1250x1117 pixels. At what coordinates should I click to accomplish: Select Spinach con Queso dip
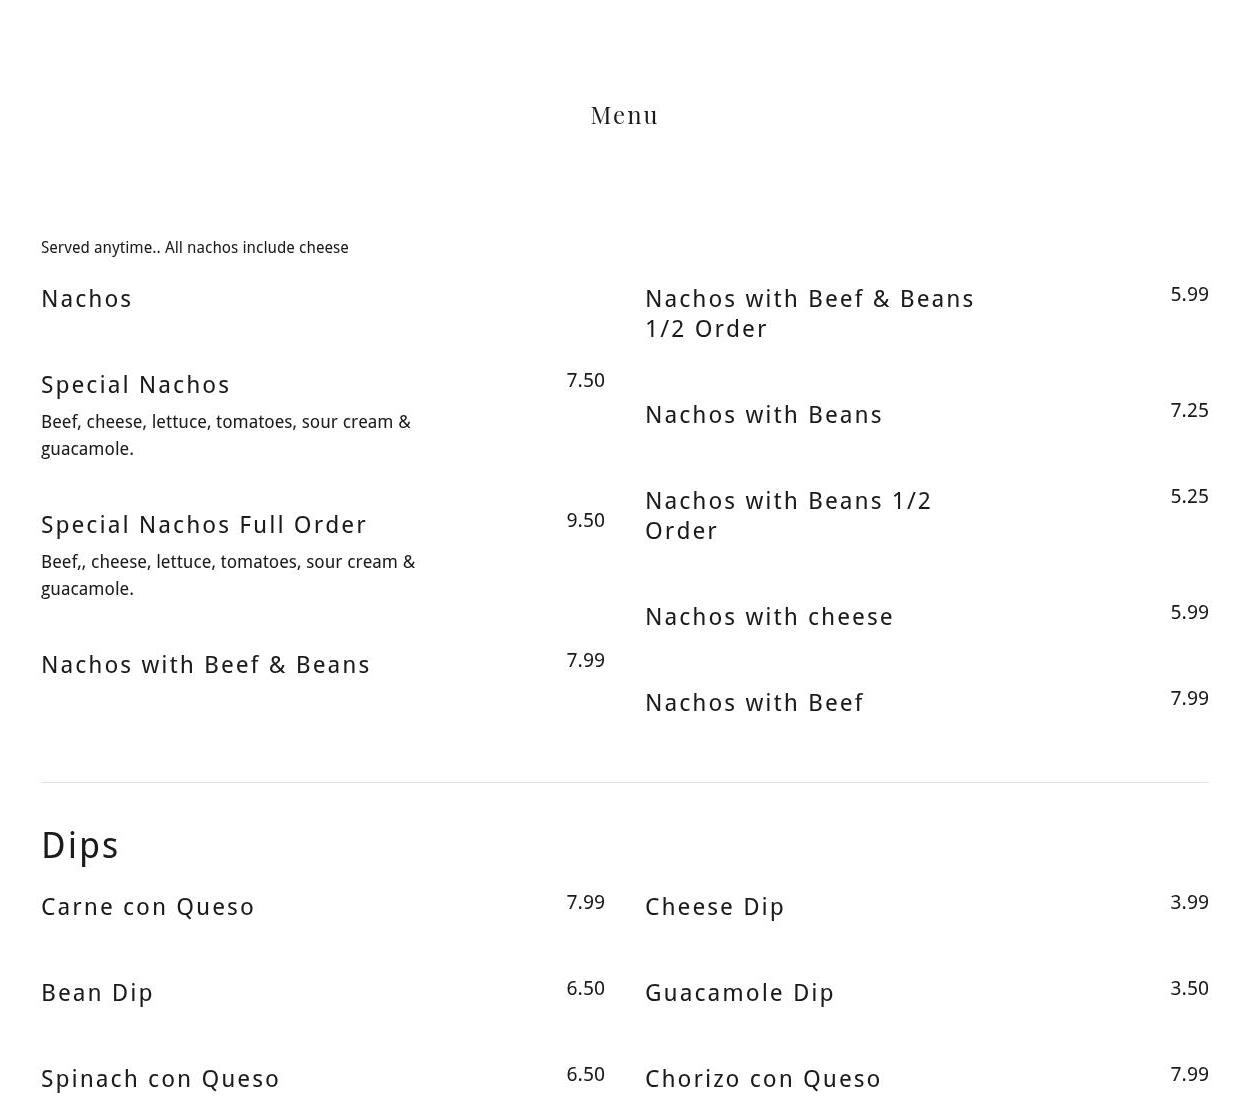coord(161,1079)
